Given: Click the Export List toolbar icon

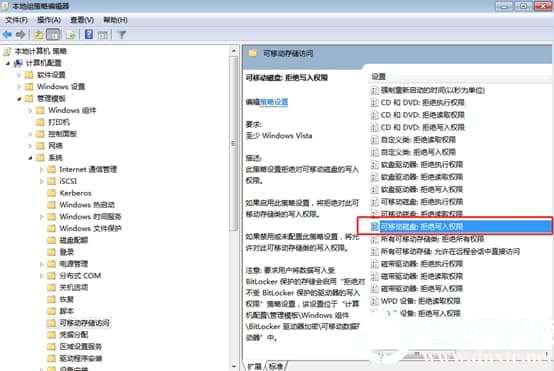Looking at the screenshot, I should pos(71,35).
